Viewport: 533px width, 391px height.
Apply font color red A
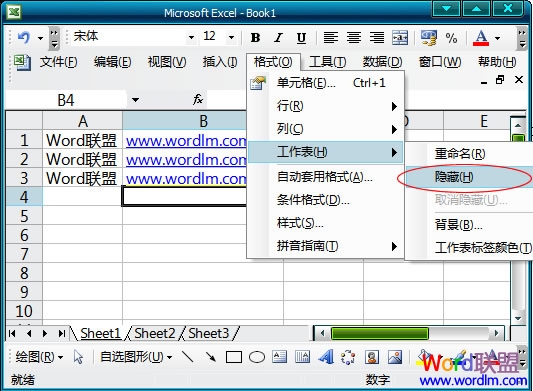pyautogui.click(x=481, y=38)
